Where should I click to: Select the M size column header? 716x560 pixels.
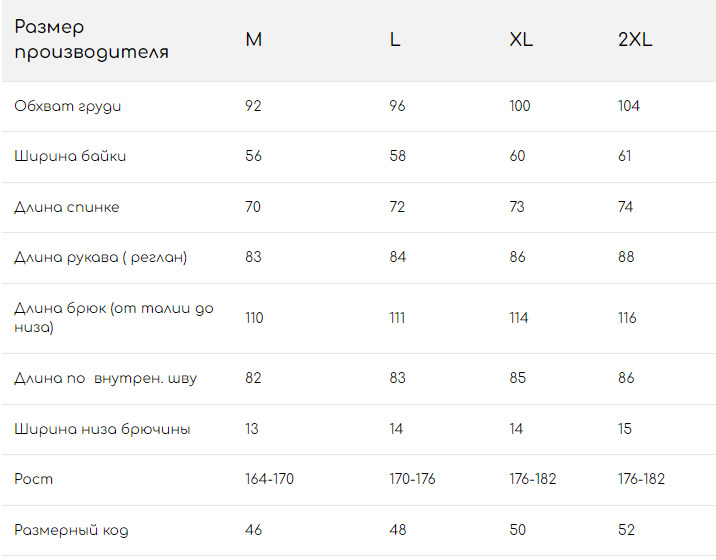254,40
